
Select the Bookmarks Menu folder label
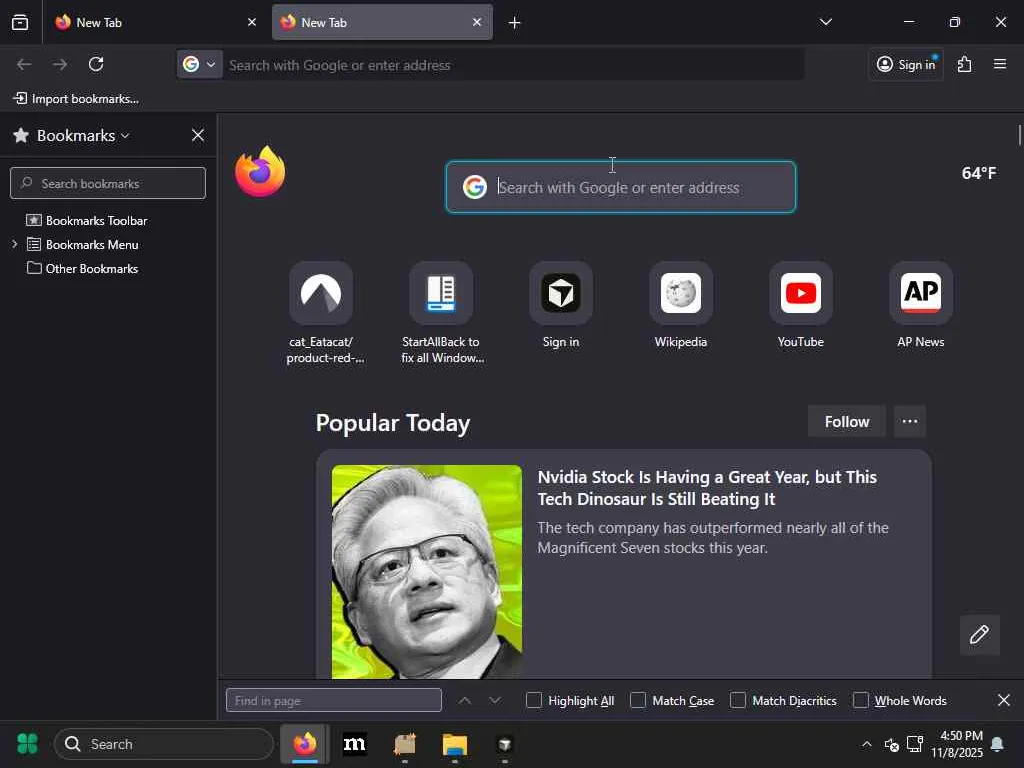coord(92,244)
